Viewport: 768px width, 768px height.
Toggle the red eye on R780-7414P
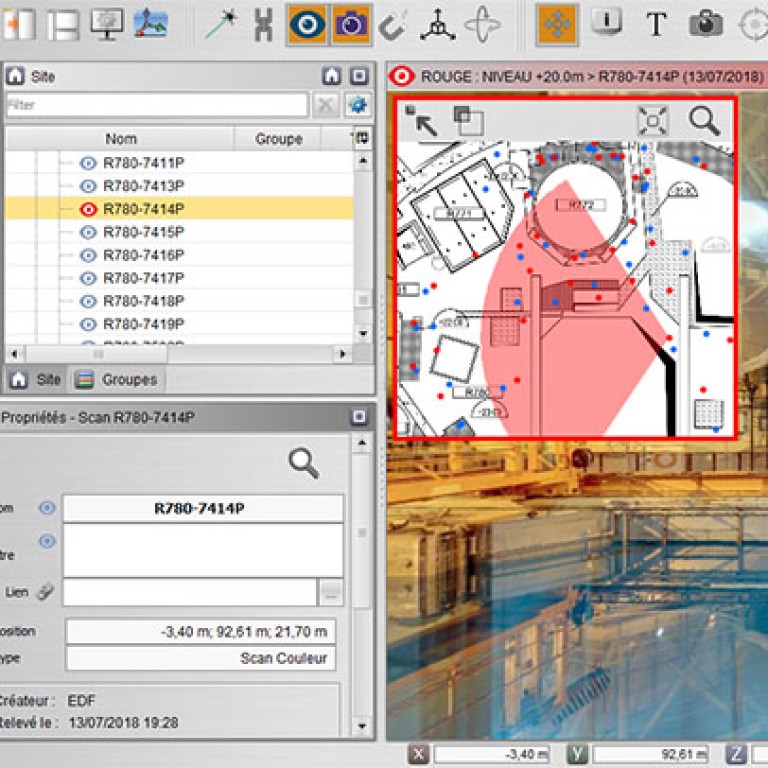88,209
